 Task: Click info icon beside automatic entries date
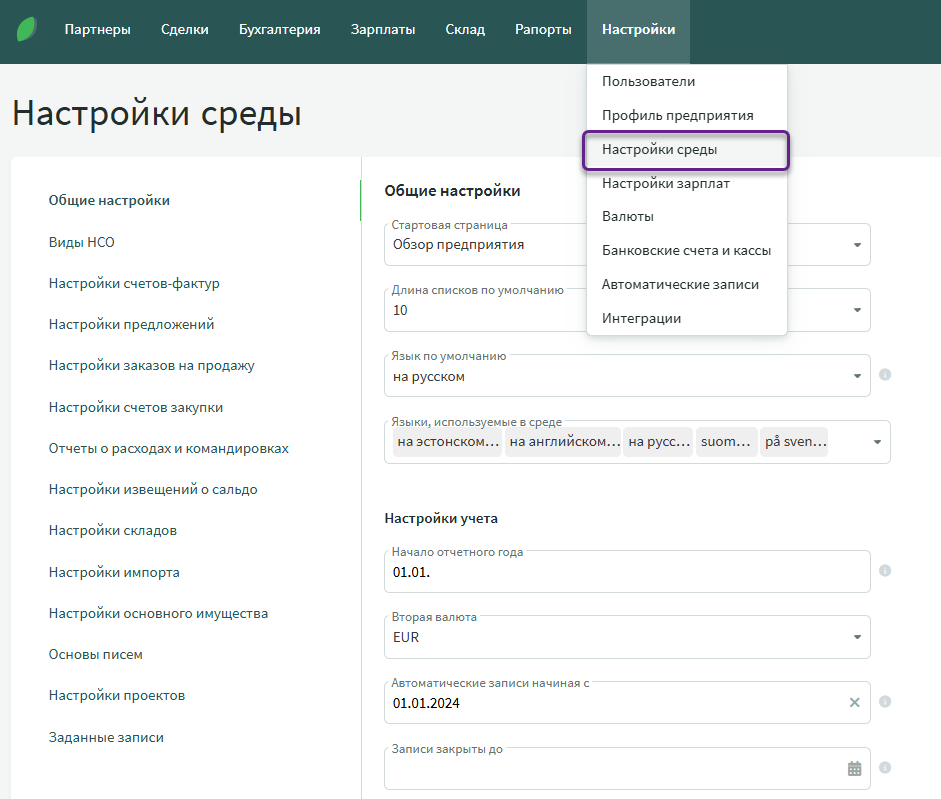coord(885,702)
